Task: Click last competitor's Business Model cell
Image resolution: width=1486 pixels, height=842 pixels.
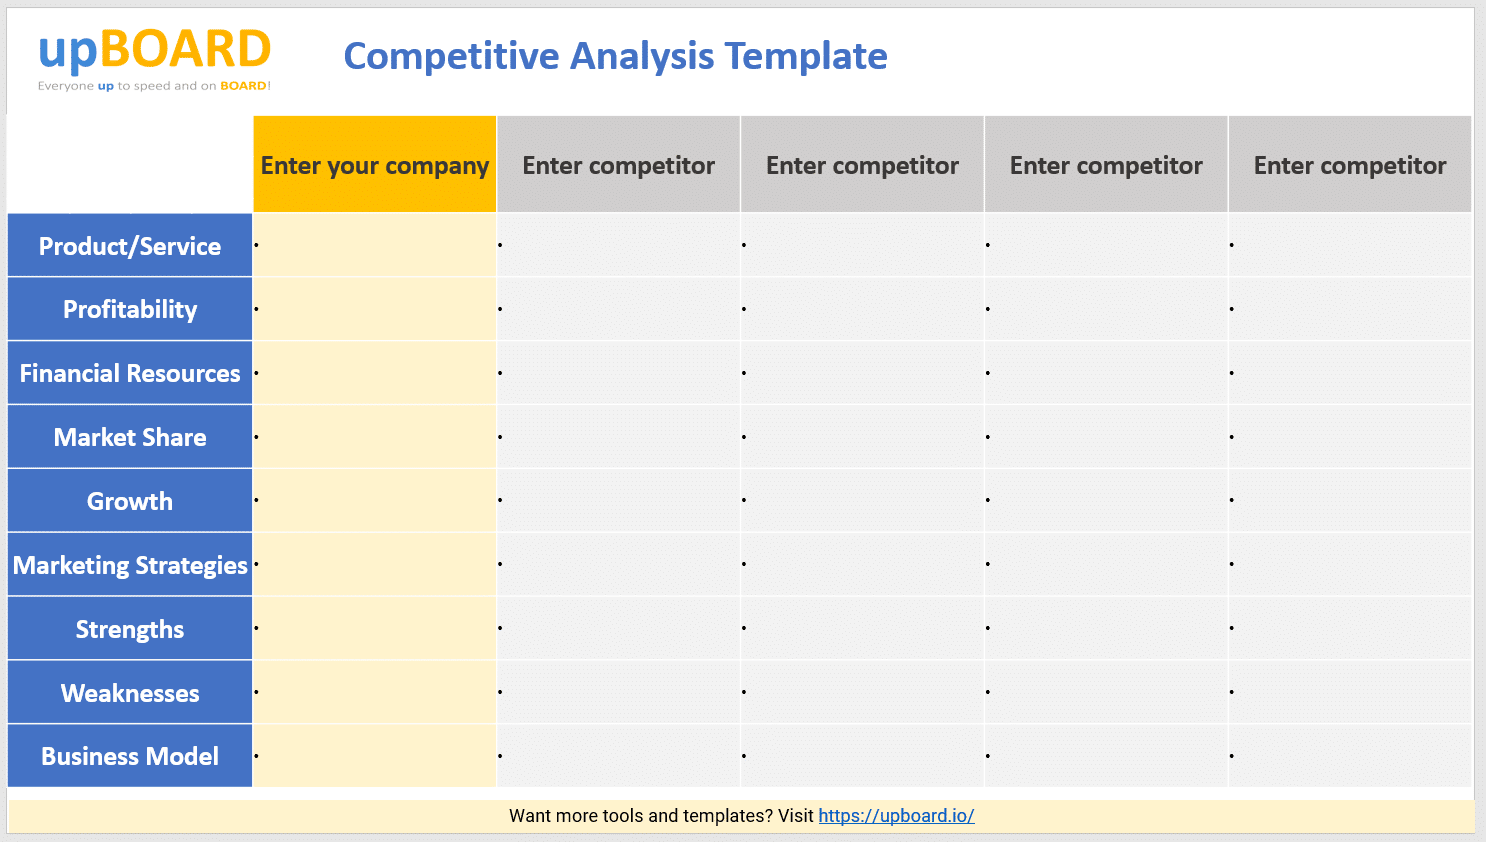Action: point(1349,756)
